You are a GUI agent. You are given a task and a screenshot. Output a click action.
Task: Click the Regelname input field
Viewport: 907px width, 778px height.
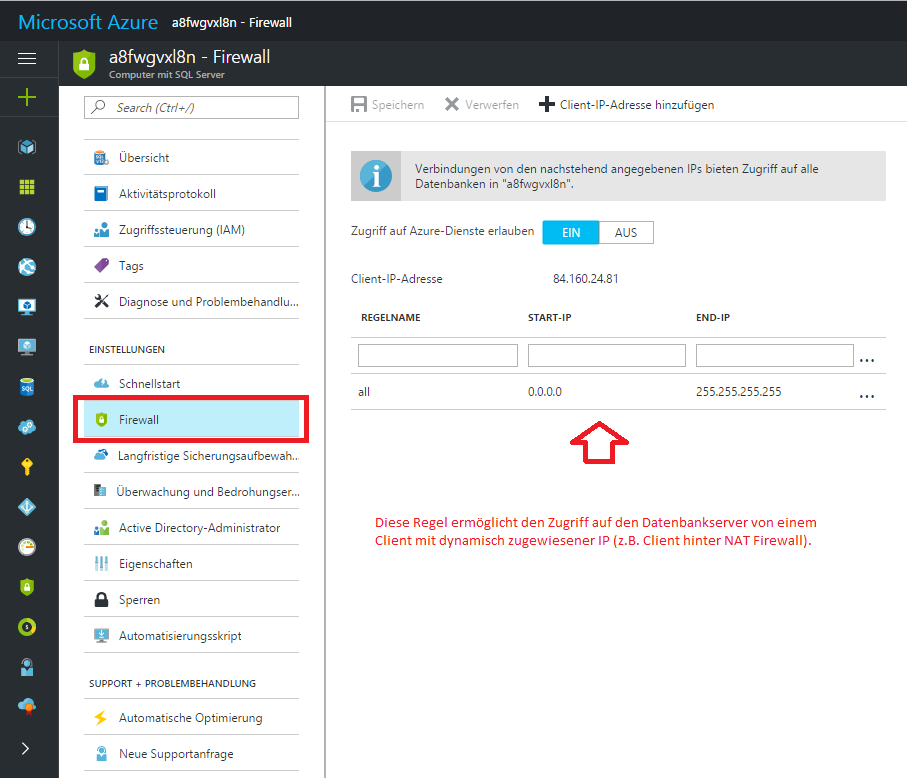[437, 355]
